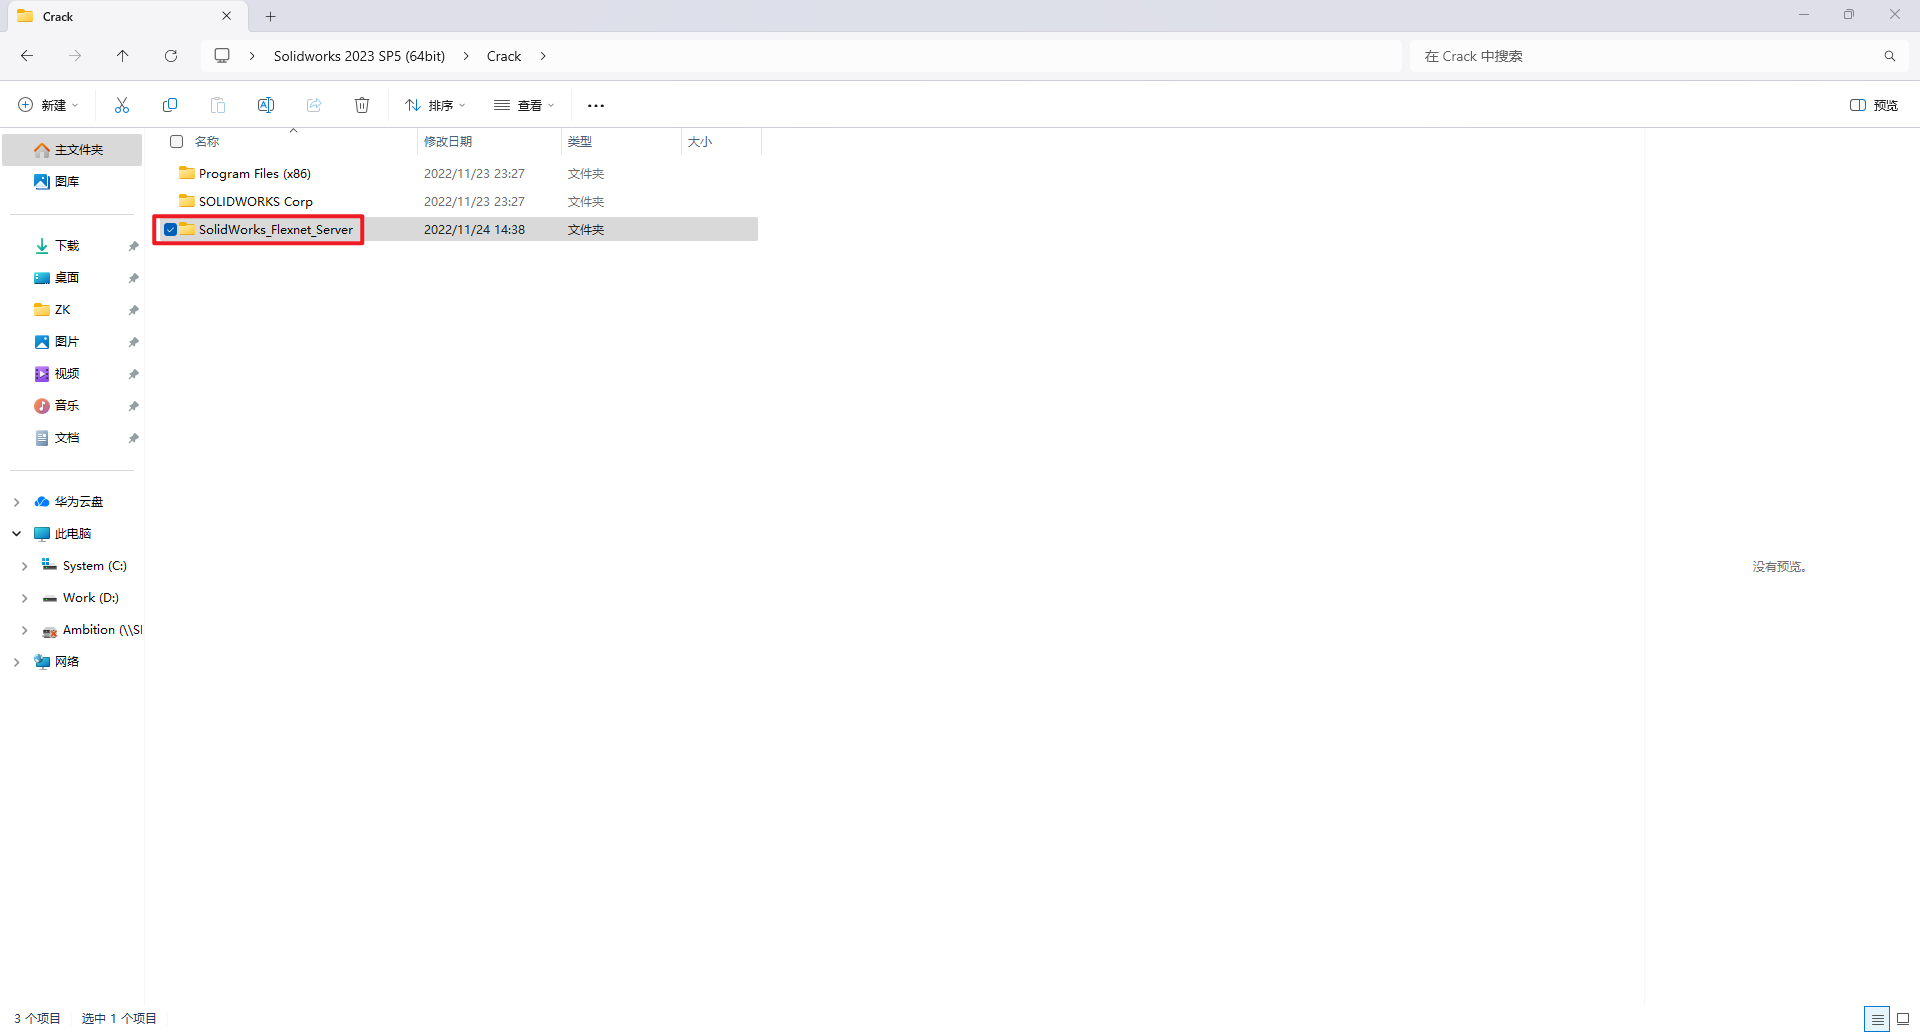Open 主文件夹 in the sidebar
Viewport: 1920px width, 1032px height.
[x=72, y=150]
